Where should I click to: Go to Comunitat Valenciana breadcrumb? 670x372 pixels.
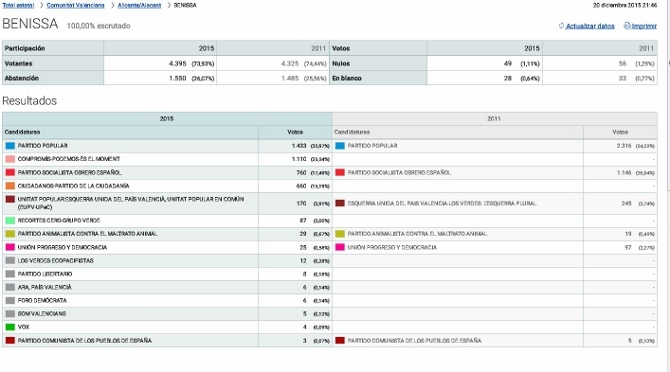coord(75,5)
